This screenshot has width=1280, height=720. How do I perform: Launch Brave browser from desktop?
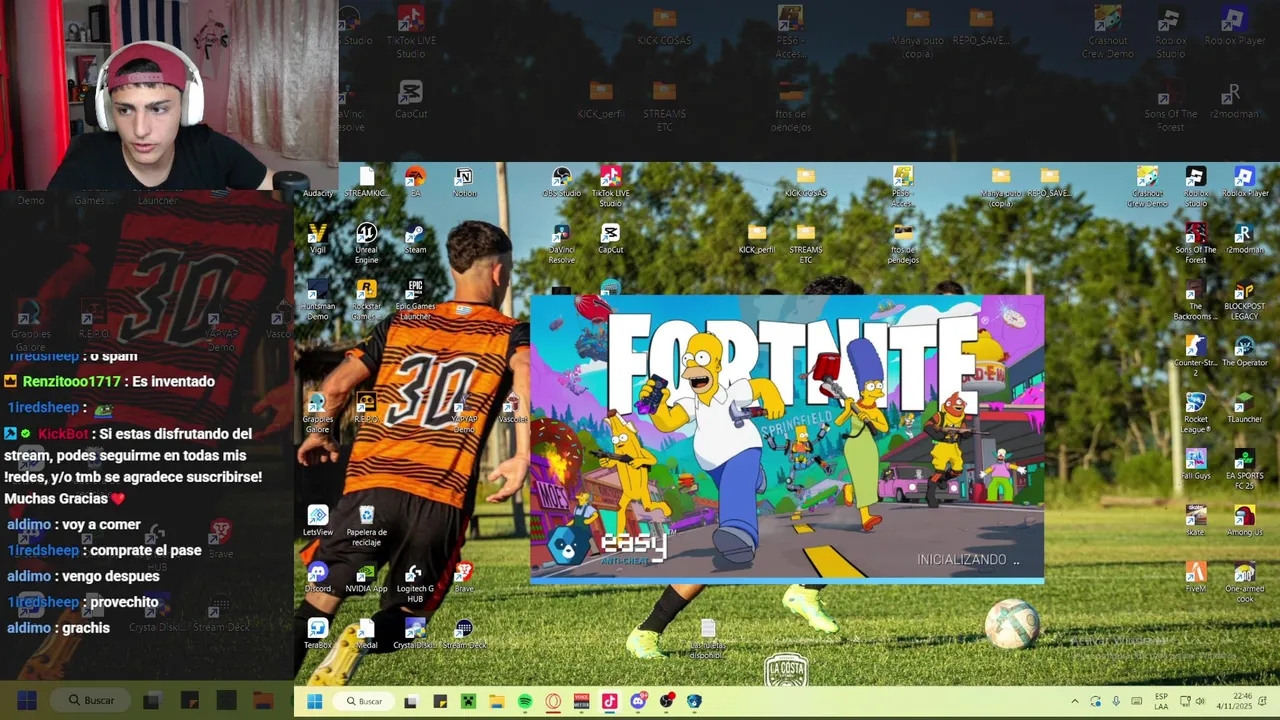(463, 577)
